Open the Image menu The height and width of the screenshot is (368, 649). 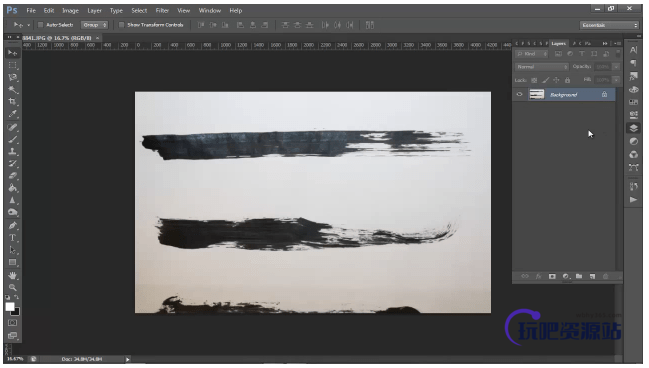pos(70,10)
